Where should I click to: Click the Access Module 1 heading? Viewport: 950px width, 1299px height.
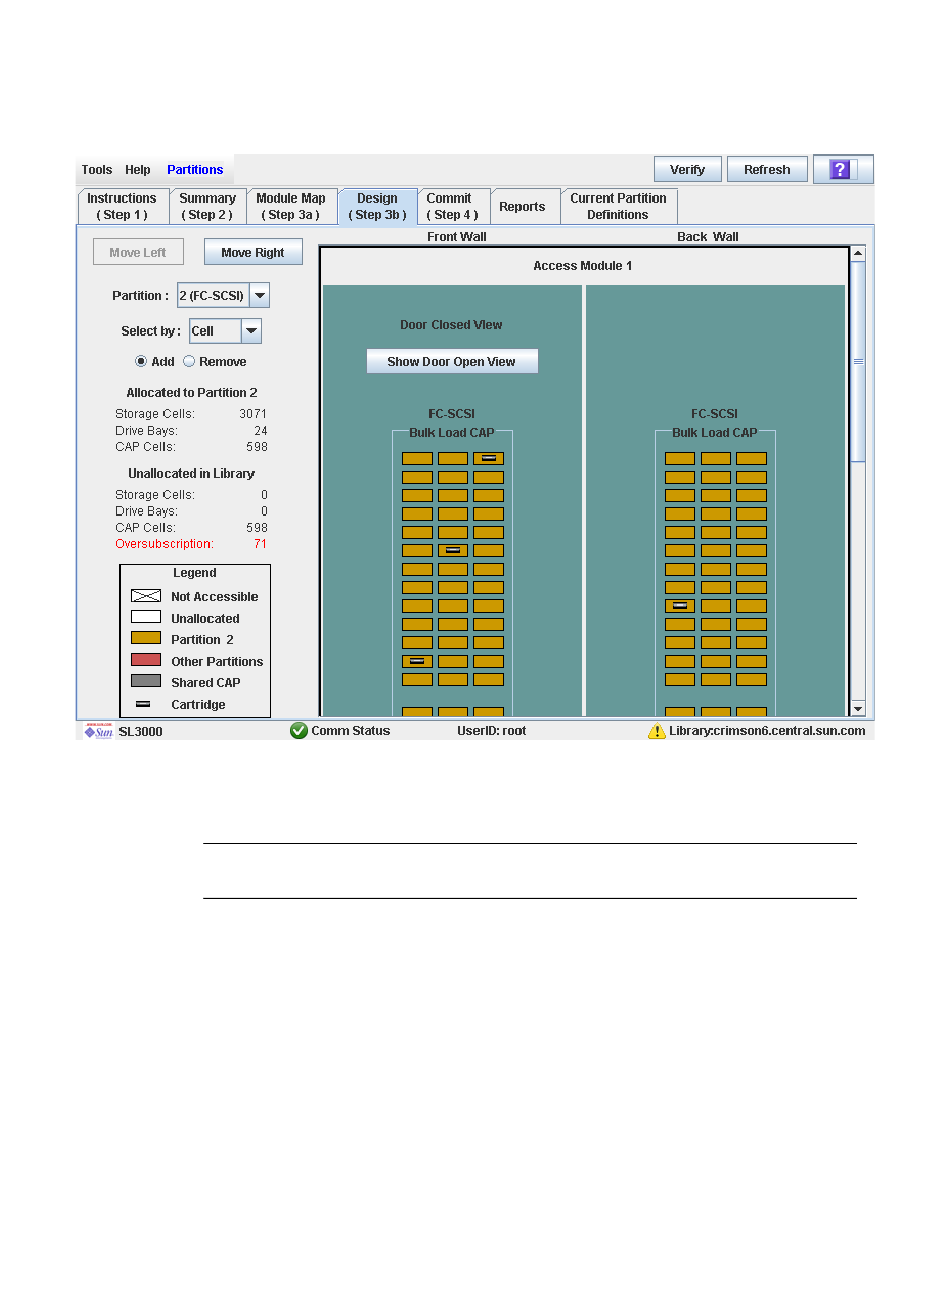583,266
